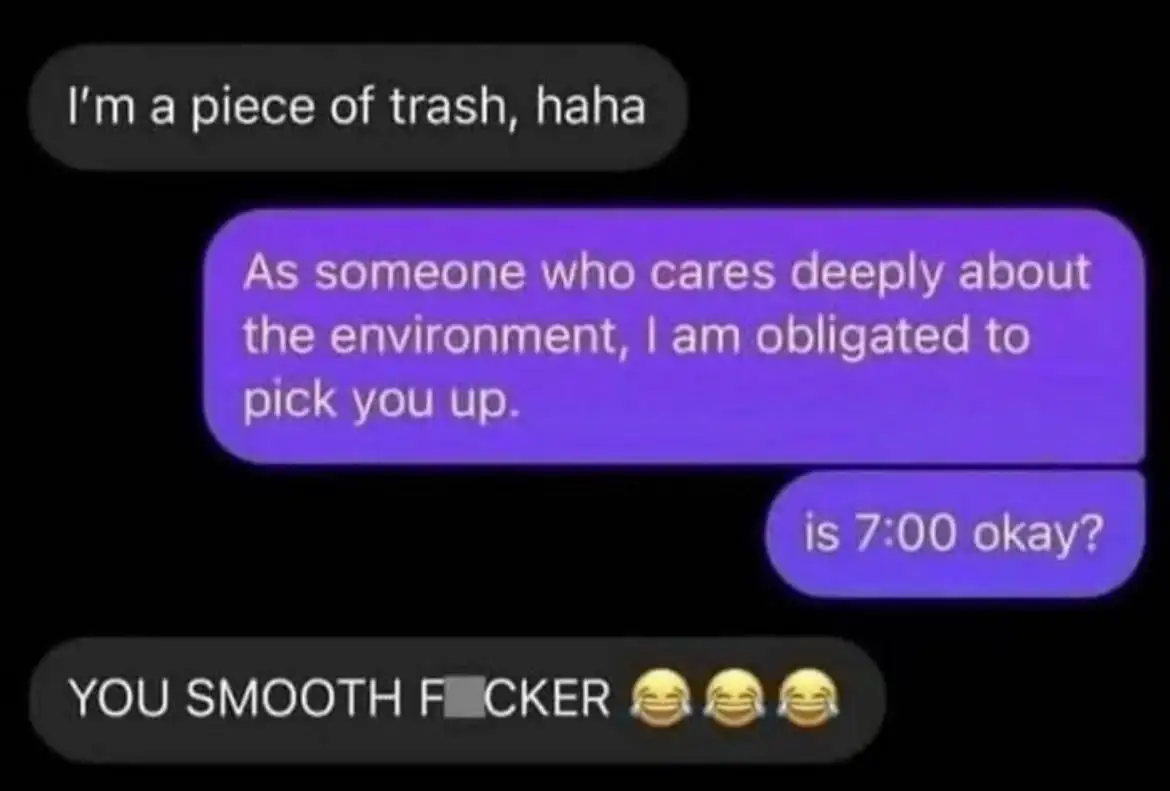
Task: Click the middle crying-laughing emoji
Action: tap(734, 698)
